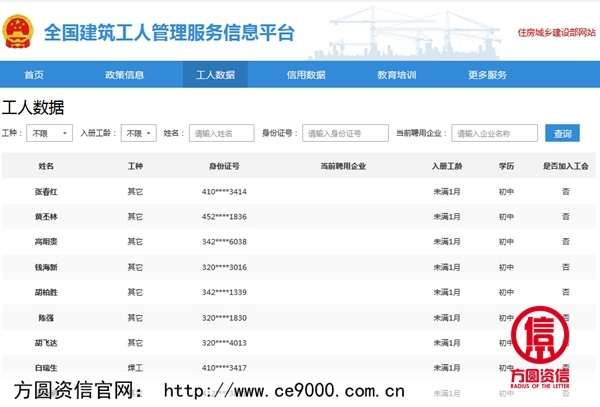Click 未满1月 in 黄丕林 row
This screenshot has height=407, width=600.
pos(447,217)
